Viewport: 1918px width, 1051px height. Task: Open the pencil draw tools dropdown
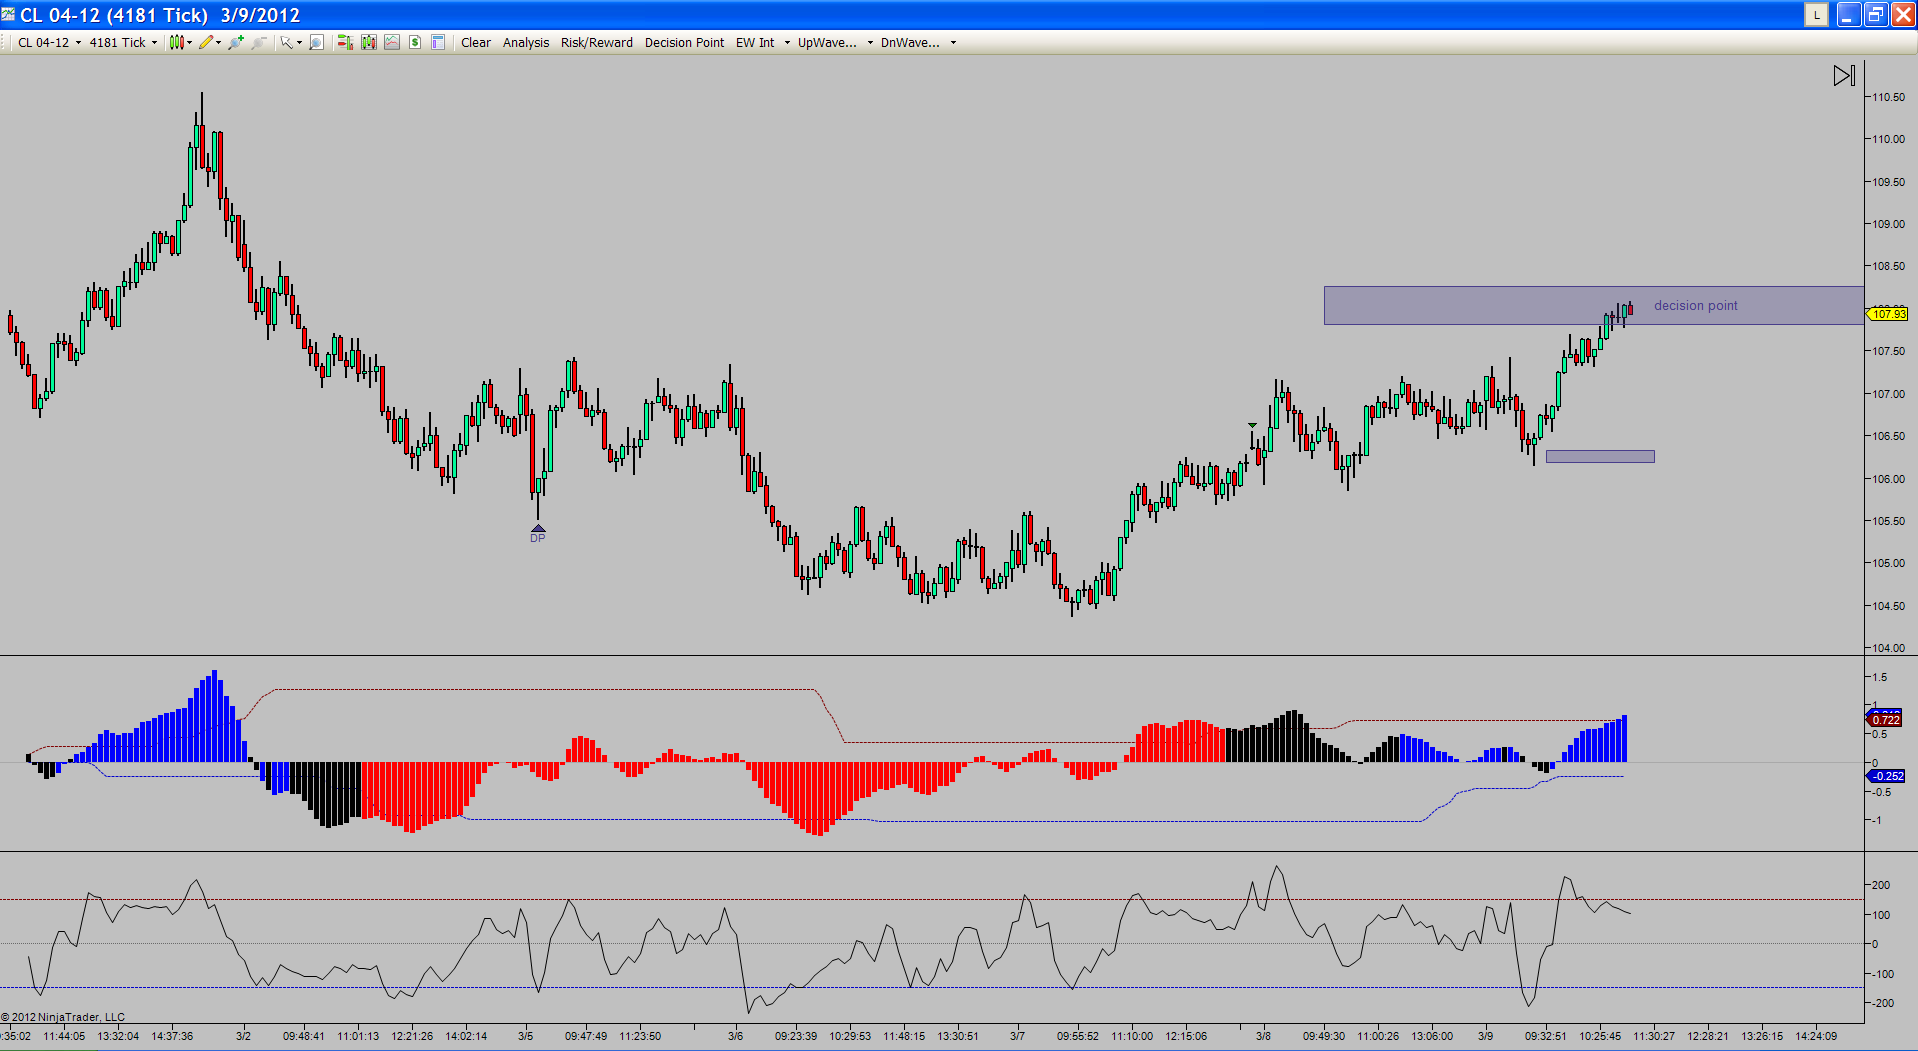209,42
